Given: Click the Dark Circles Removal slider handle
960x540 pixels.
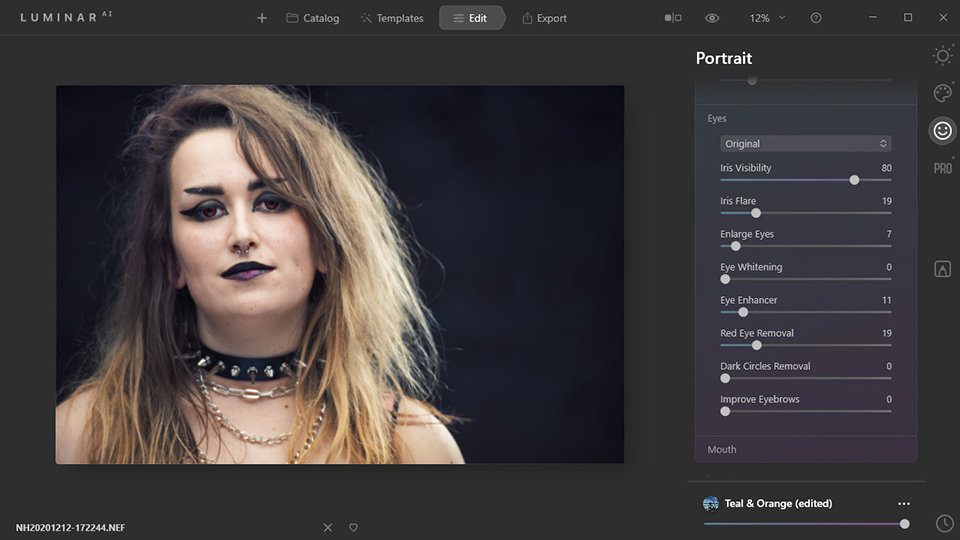Looking at the screenshot, I should (x=726, y=378).
